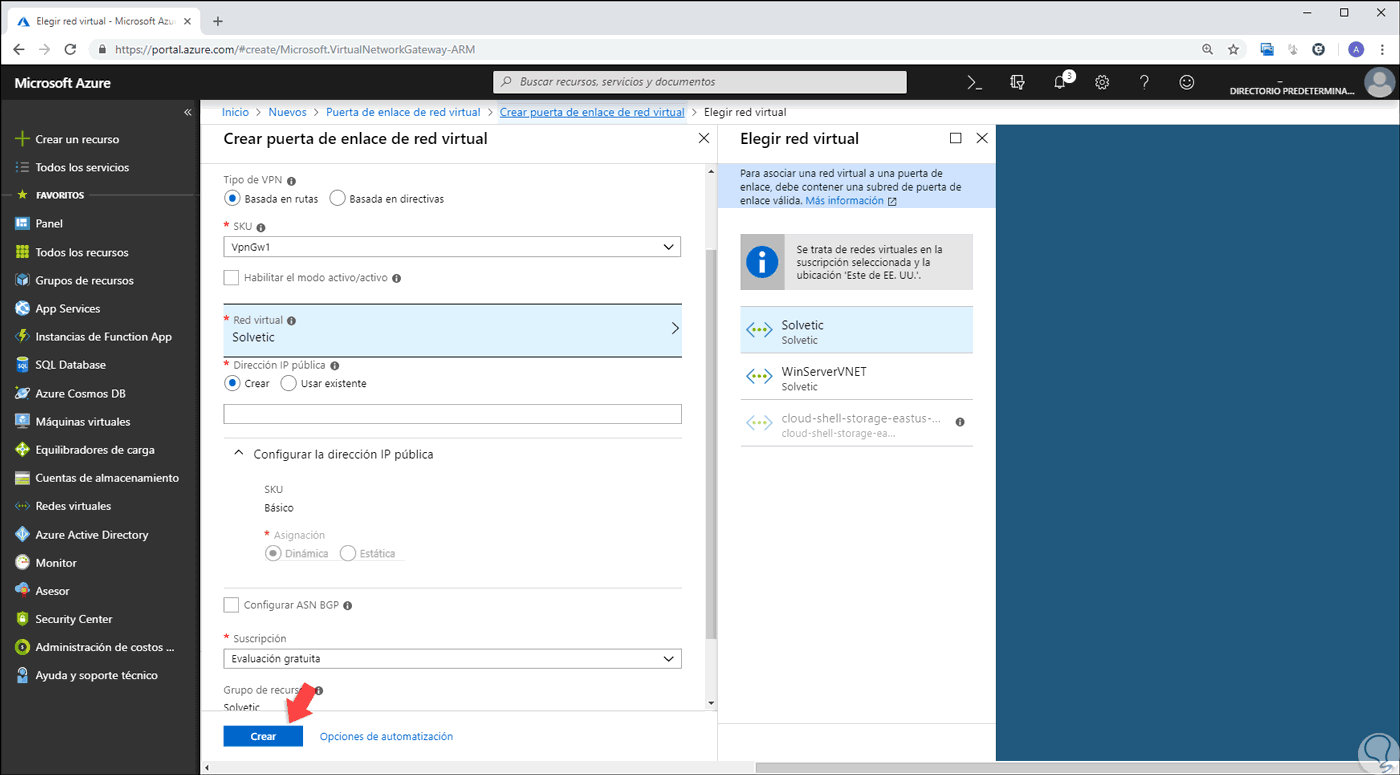Viewport: 1400px width, 775px height.
Task: Reload the browser page
Action: [70, 48]
